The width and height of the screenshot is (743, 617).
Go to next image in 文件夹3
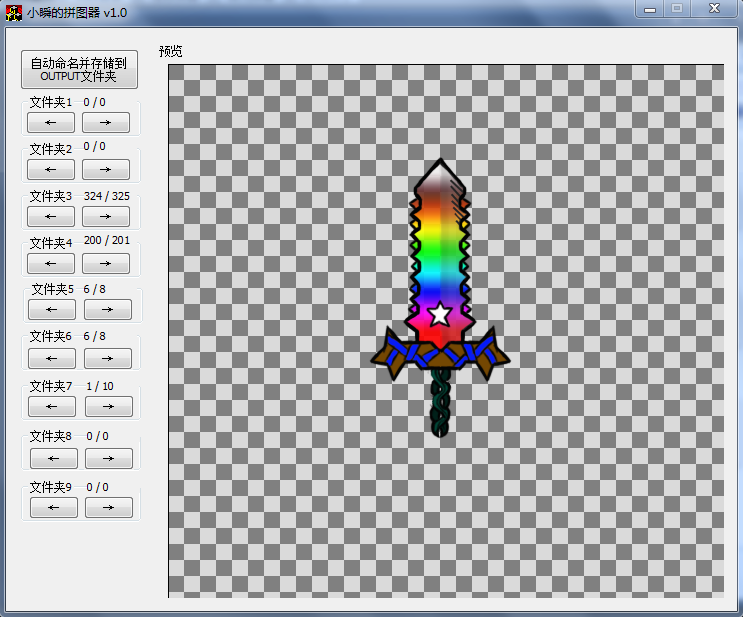click(x=106, y=217)
